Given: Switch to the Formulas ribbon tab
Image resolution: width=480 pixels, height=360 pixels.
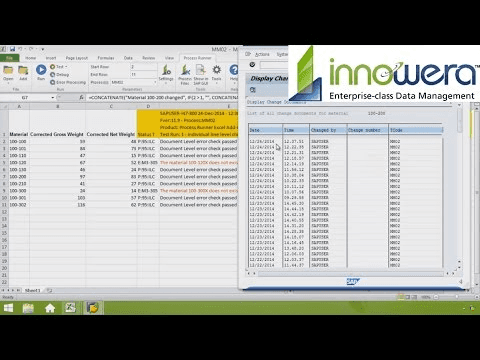Looking at the screenshot, I should (x=106, y=58).
